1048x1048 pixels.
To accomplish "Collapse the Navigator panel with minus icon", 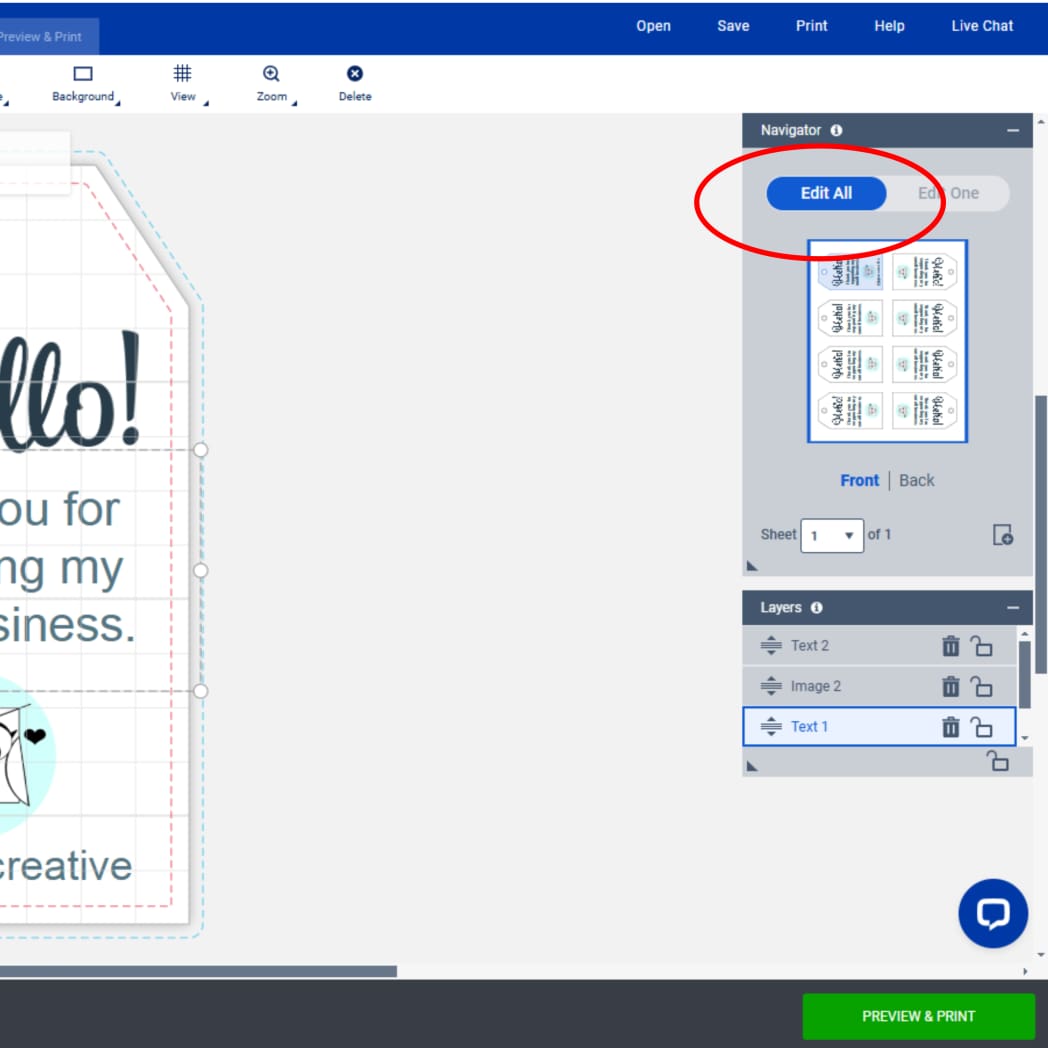I will [x=1013, y=130].
